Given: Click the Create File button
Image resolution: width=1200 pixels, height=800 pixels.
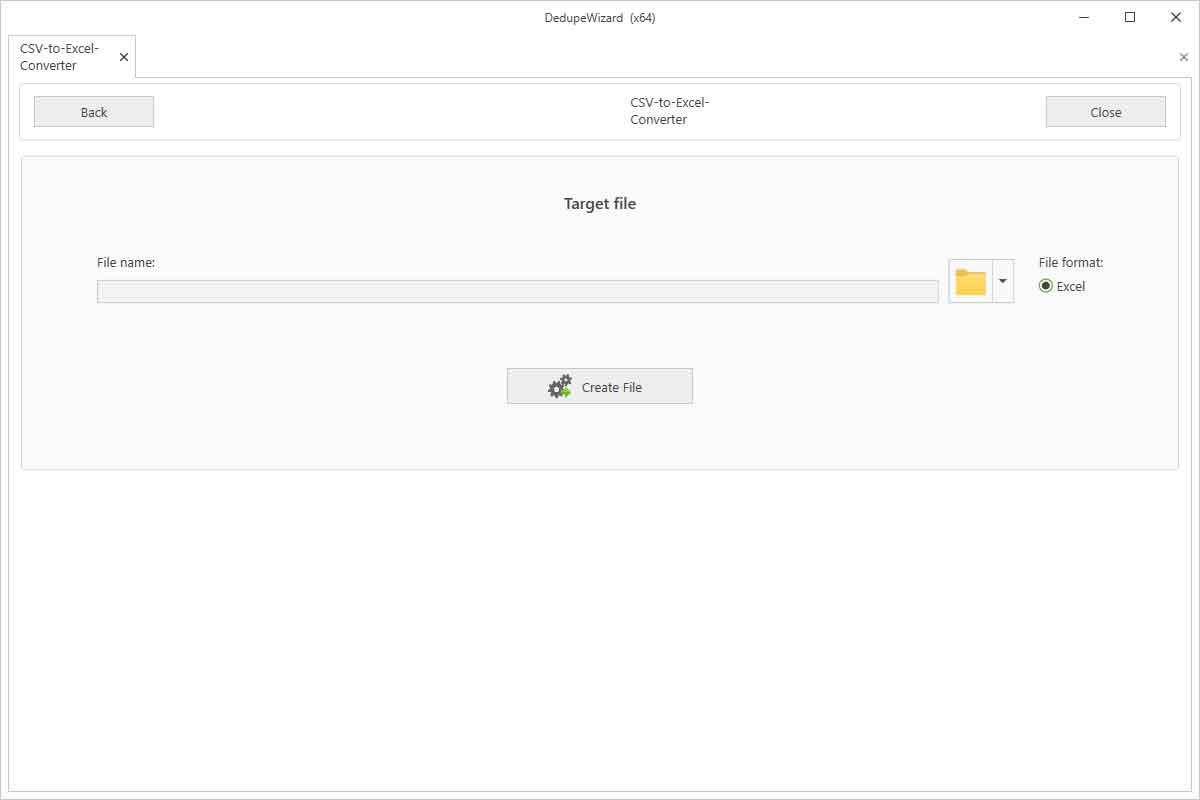Looking at the screenshot, I should pyautogui.click(x=600, y=385).
